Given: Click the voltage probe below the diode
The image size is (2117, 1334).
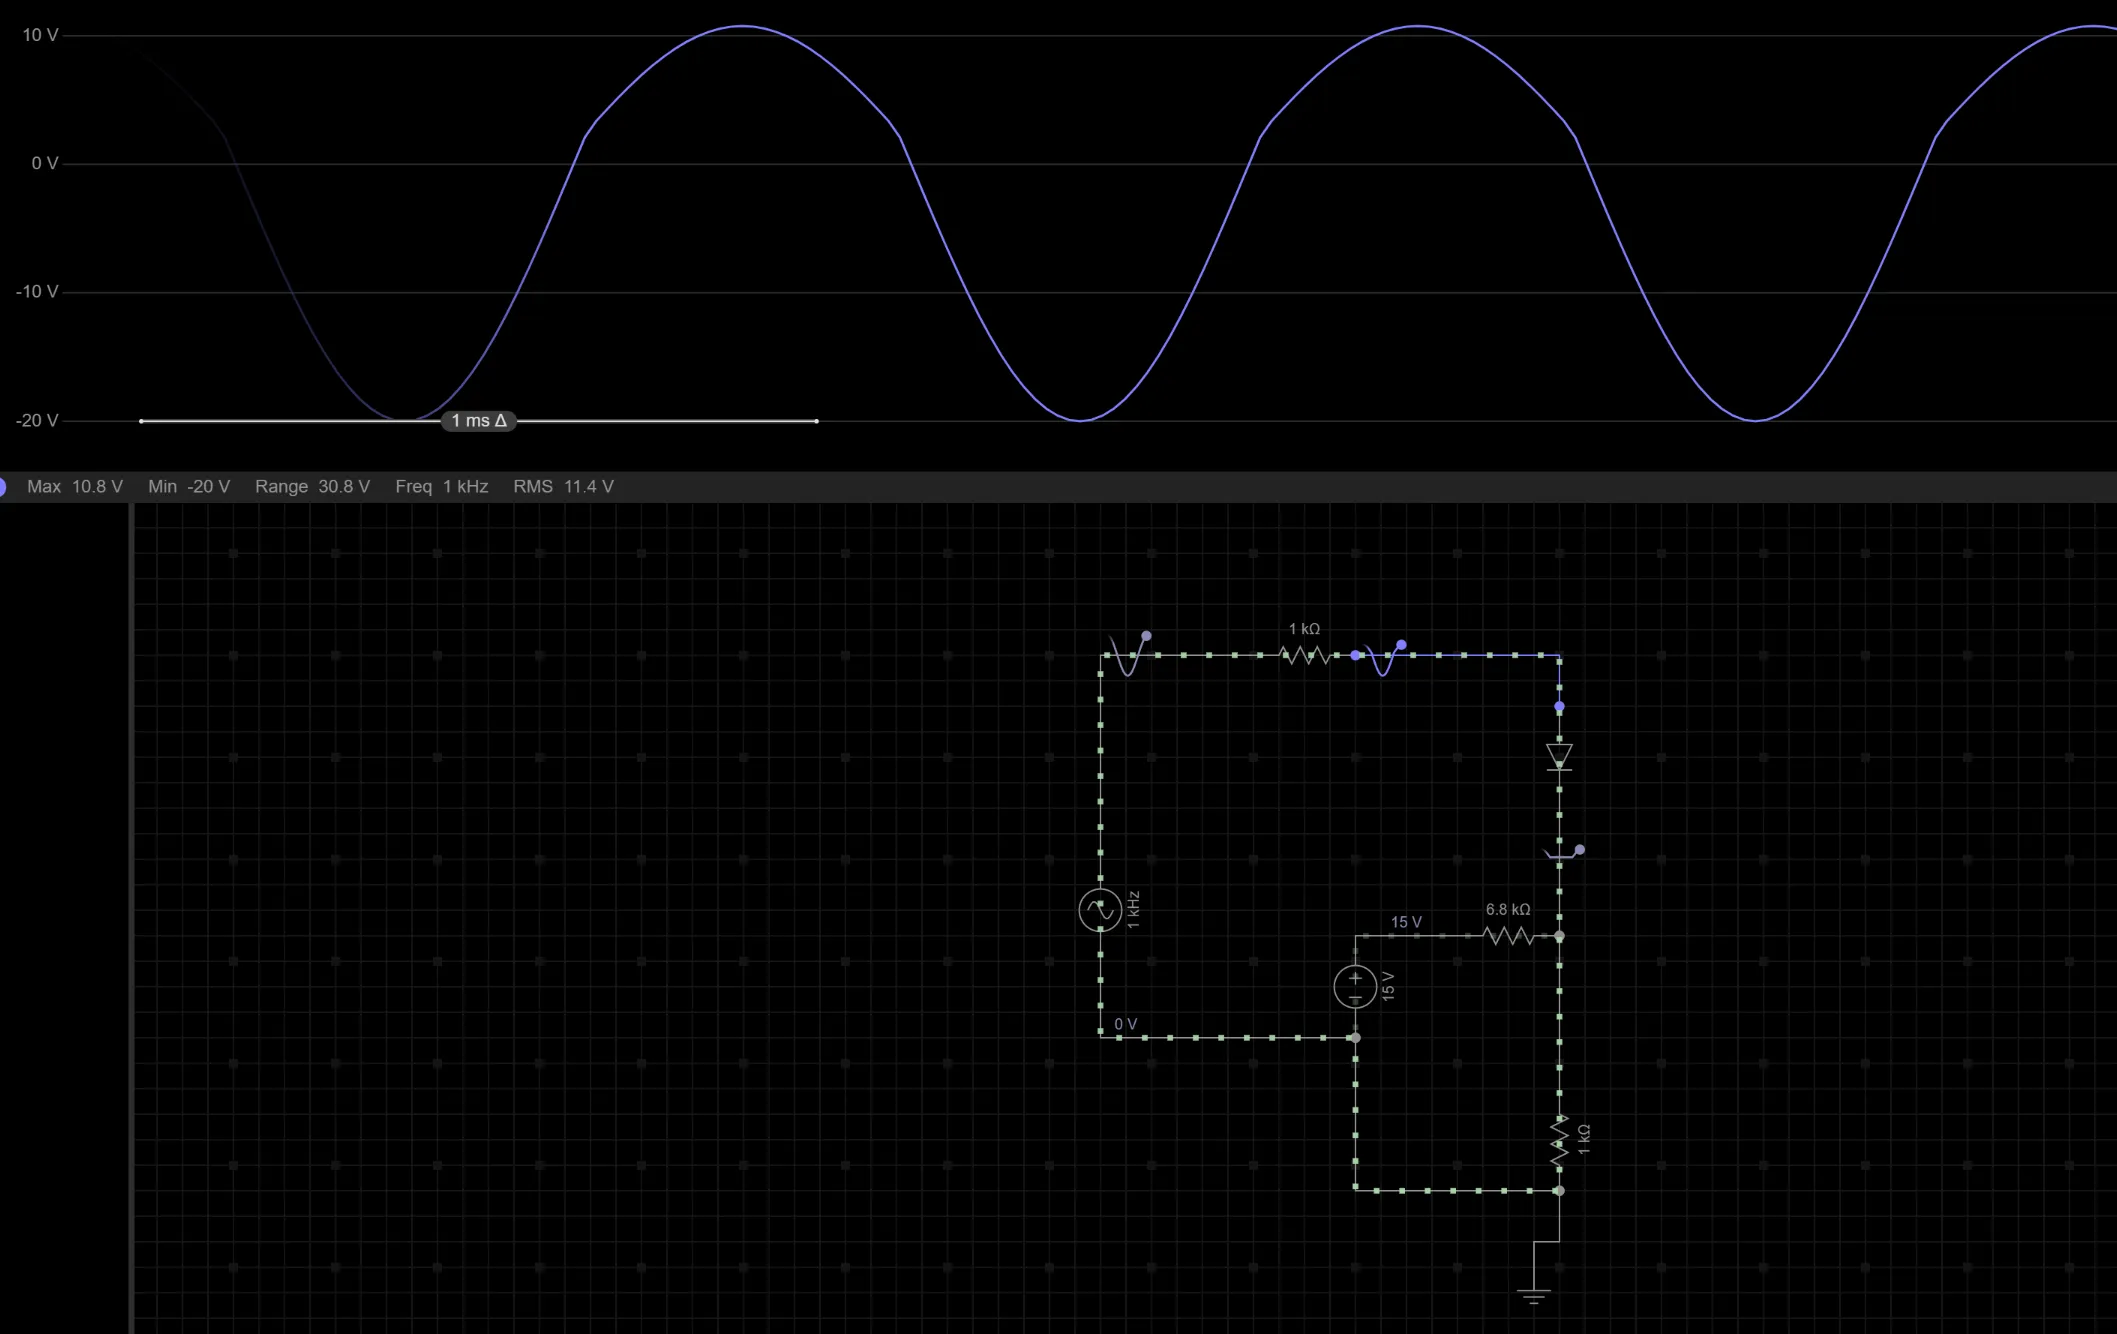Looking at the screenshot, I should pos(1565,853).
